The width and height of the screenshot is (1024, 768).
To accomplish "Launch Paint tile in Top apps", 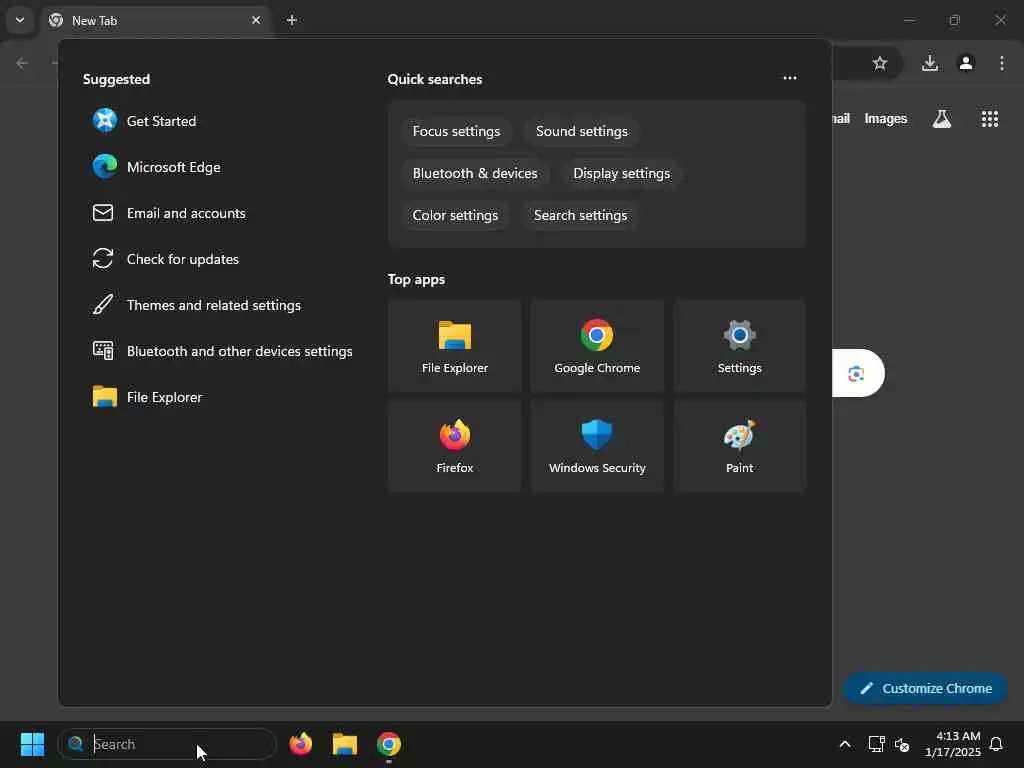I will pyautogui.click(x=739, y=446).
